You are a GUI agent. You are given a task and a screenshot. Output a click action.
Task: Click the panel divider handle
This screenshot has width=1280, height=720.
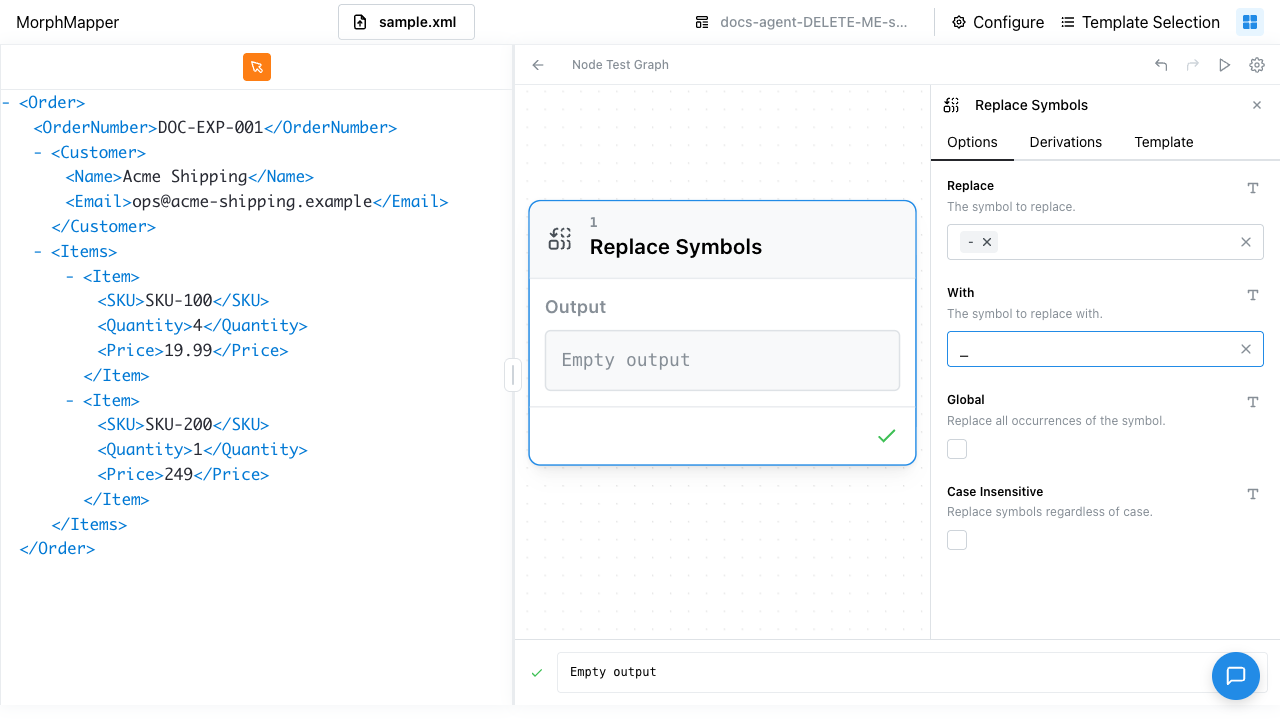tap(513, 376)
